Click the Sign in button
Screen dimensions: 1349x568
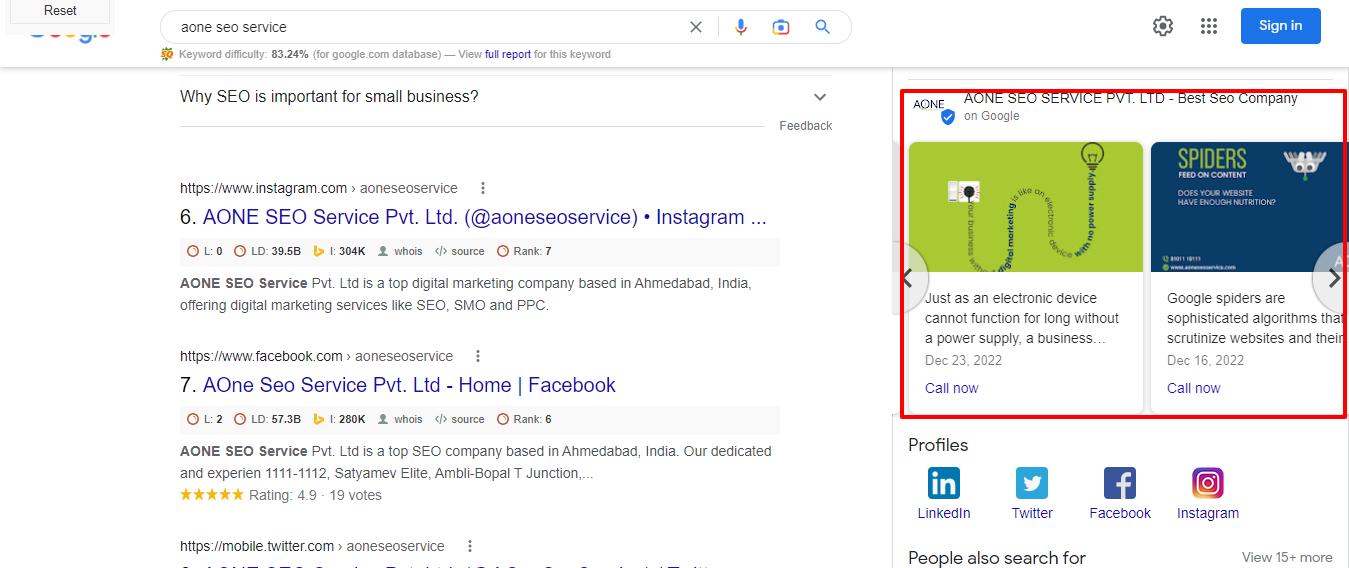[1281, 26]
